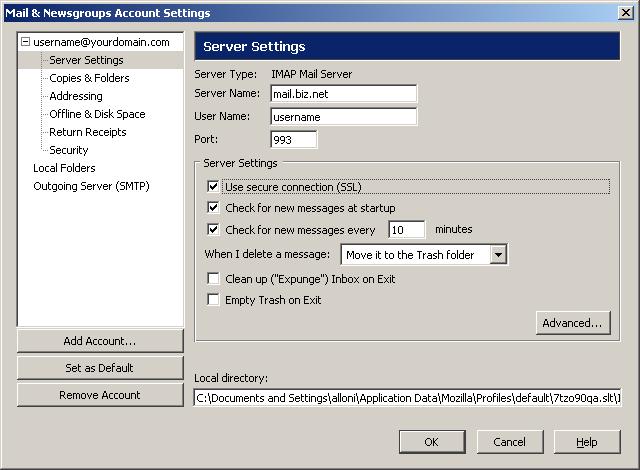Open the Addressing settings page
Viewport: 640px width, 470px height.
[76, 96]
